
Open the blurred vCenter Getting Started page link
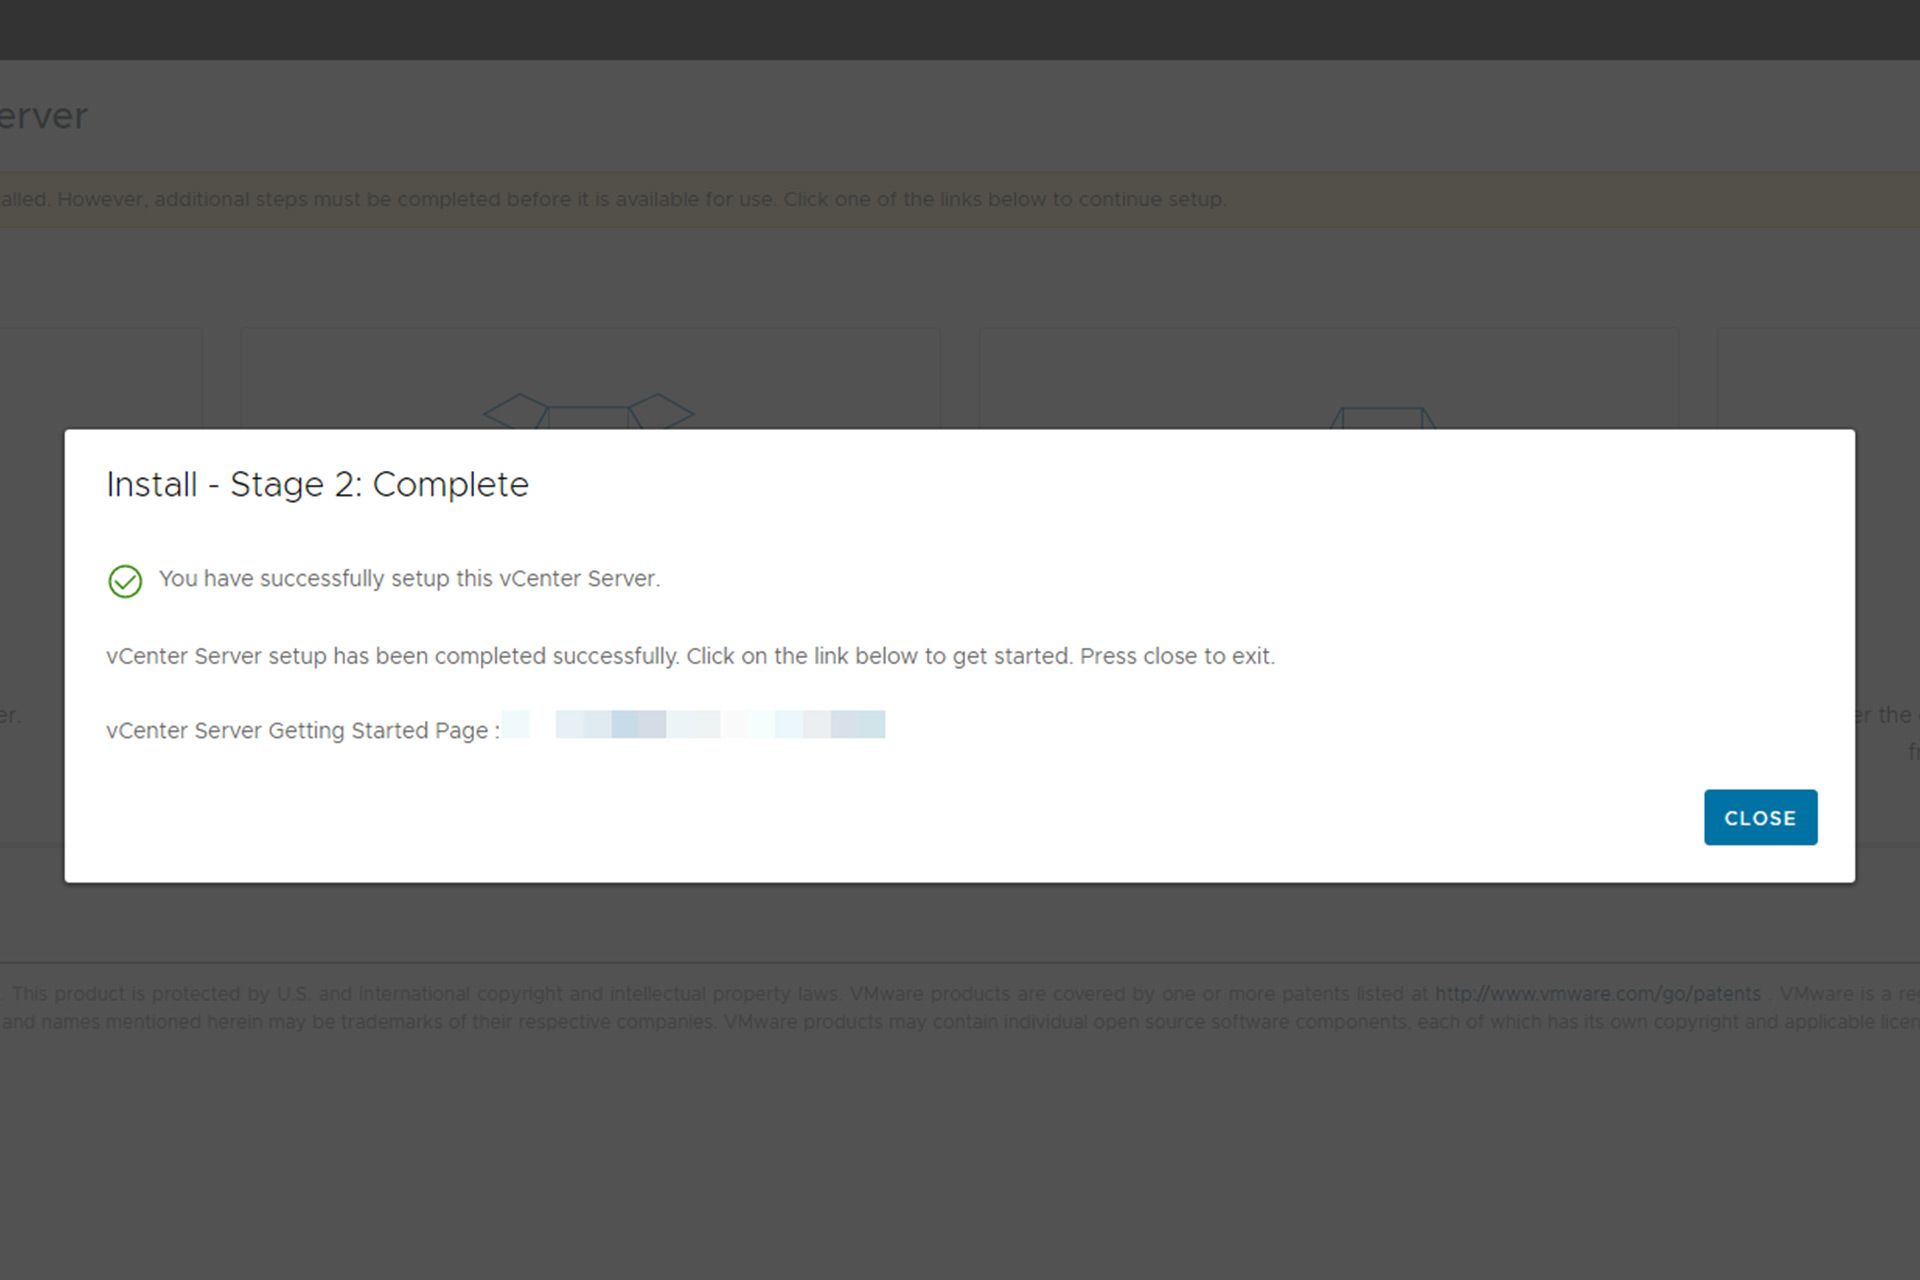coord(693,724)
